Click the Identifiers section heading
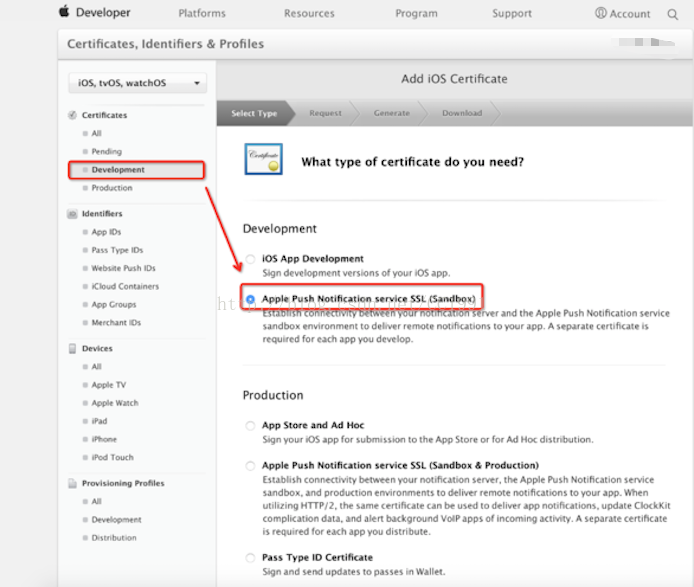Screen dimensions: 694x587 (102, 214)
